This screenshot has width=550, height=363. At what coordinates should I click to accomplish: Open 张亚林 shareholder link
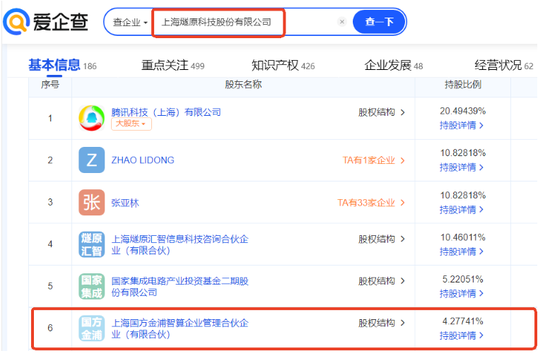tap(125, 203)
